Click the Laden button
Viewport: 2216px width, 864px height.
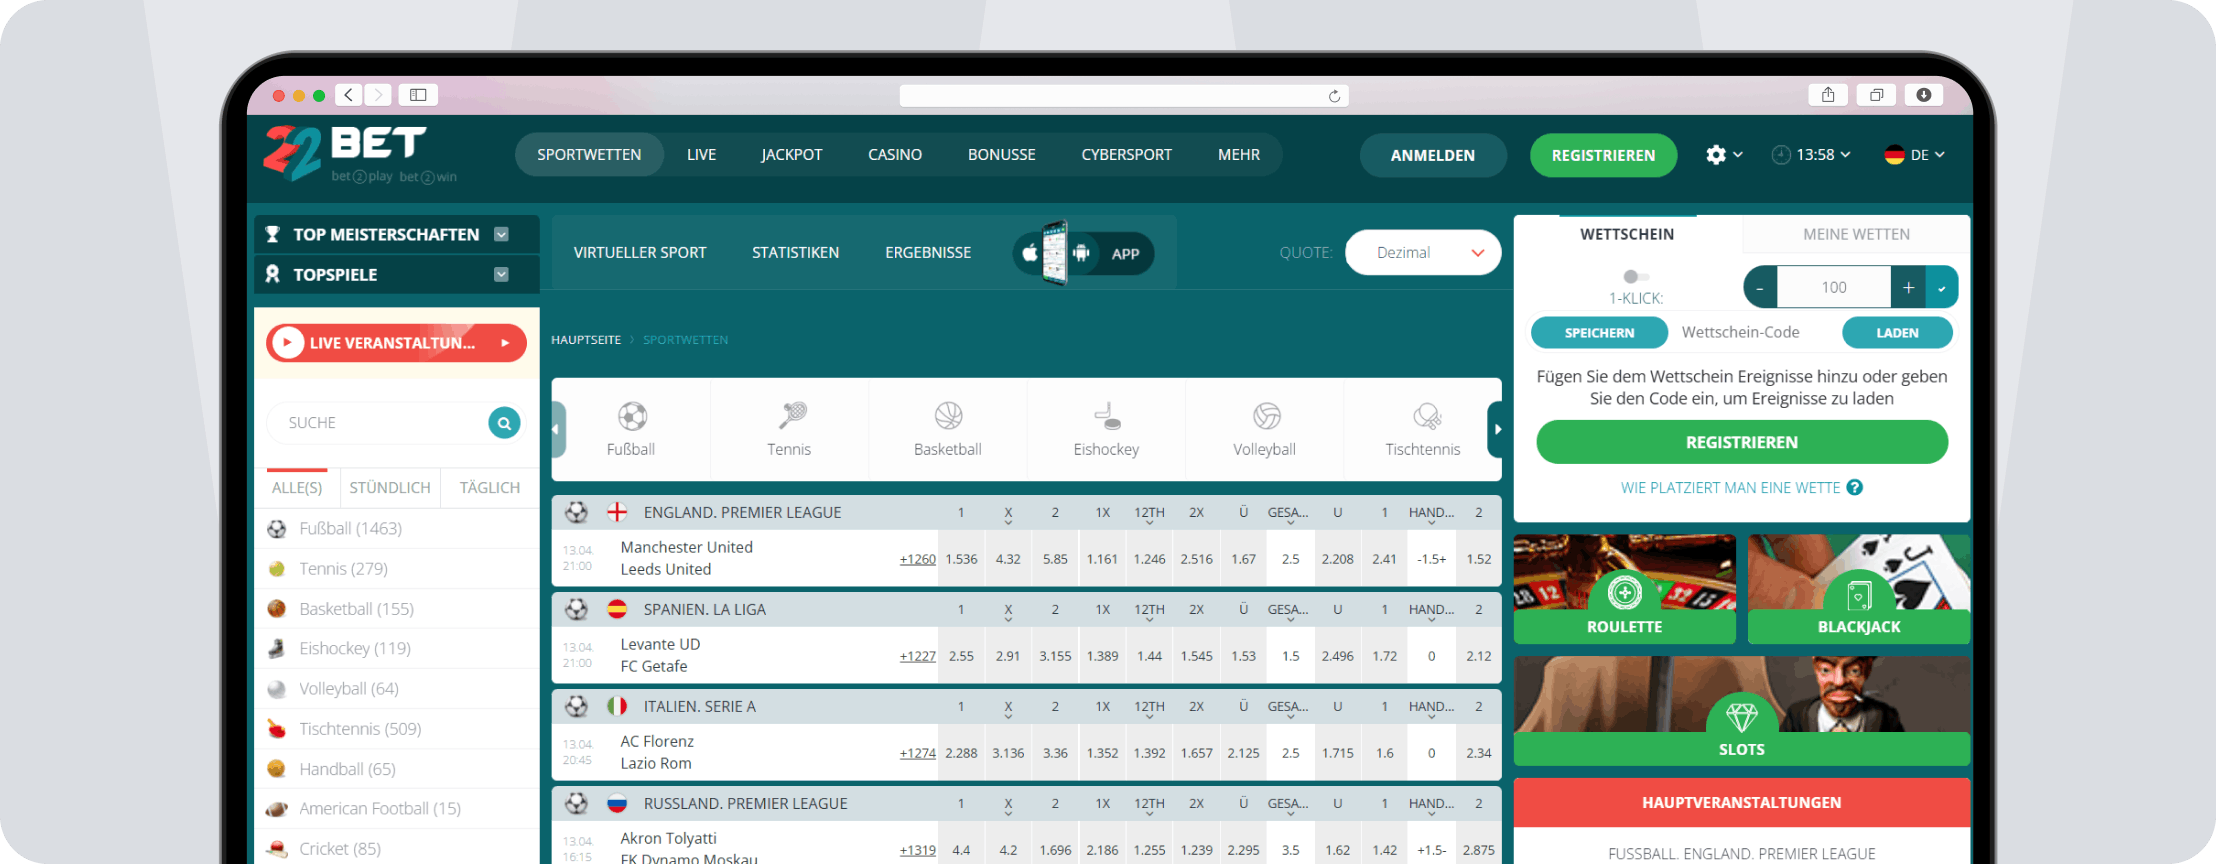[1897, 333]
